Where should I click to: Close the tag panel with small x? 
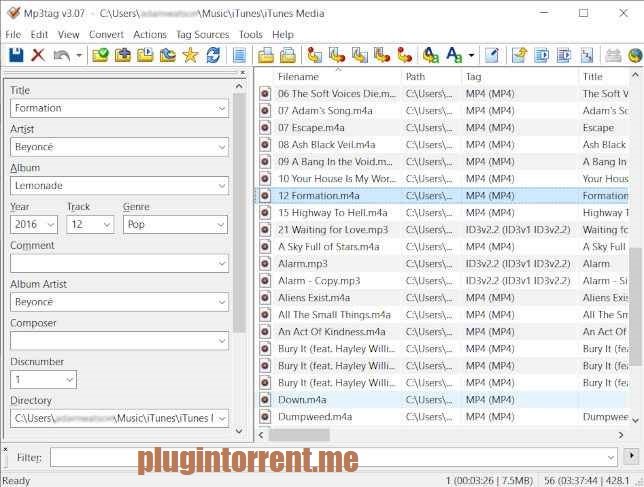[243, 72]
